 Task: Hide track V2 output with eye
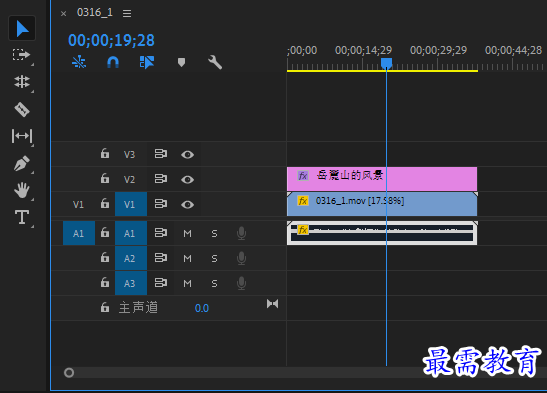click(x=187, y=180)
